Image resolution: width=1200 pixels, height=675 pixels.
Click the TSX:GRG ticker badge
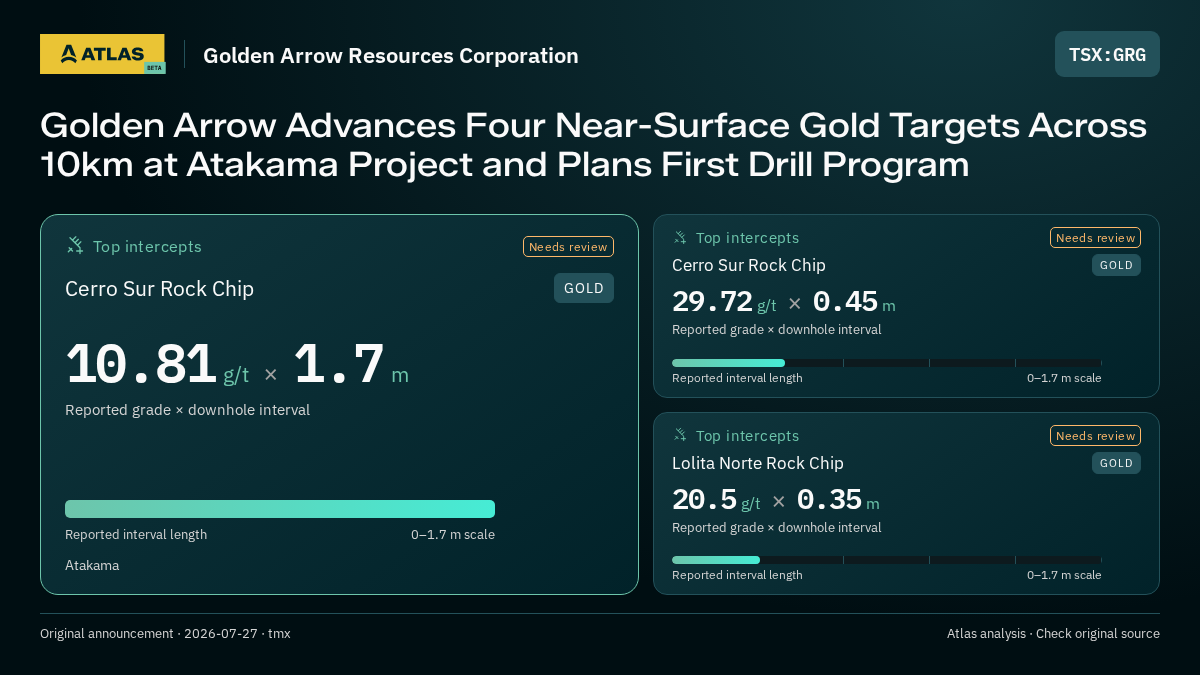1107,54
